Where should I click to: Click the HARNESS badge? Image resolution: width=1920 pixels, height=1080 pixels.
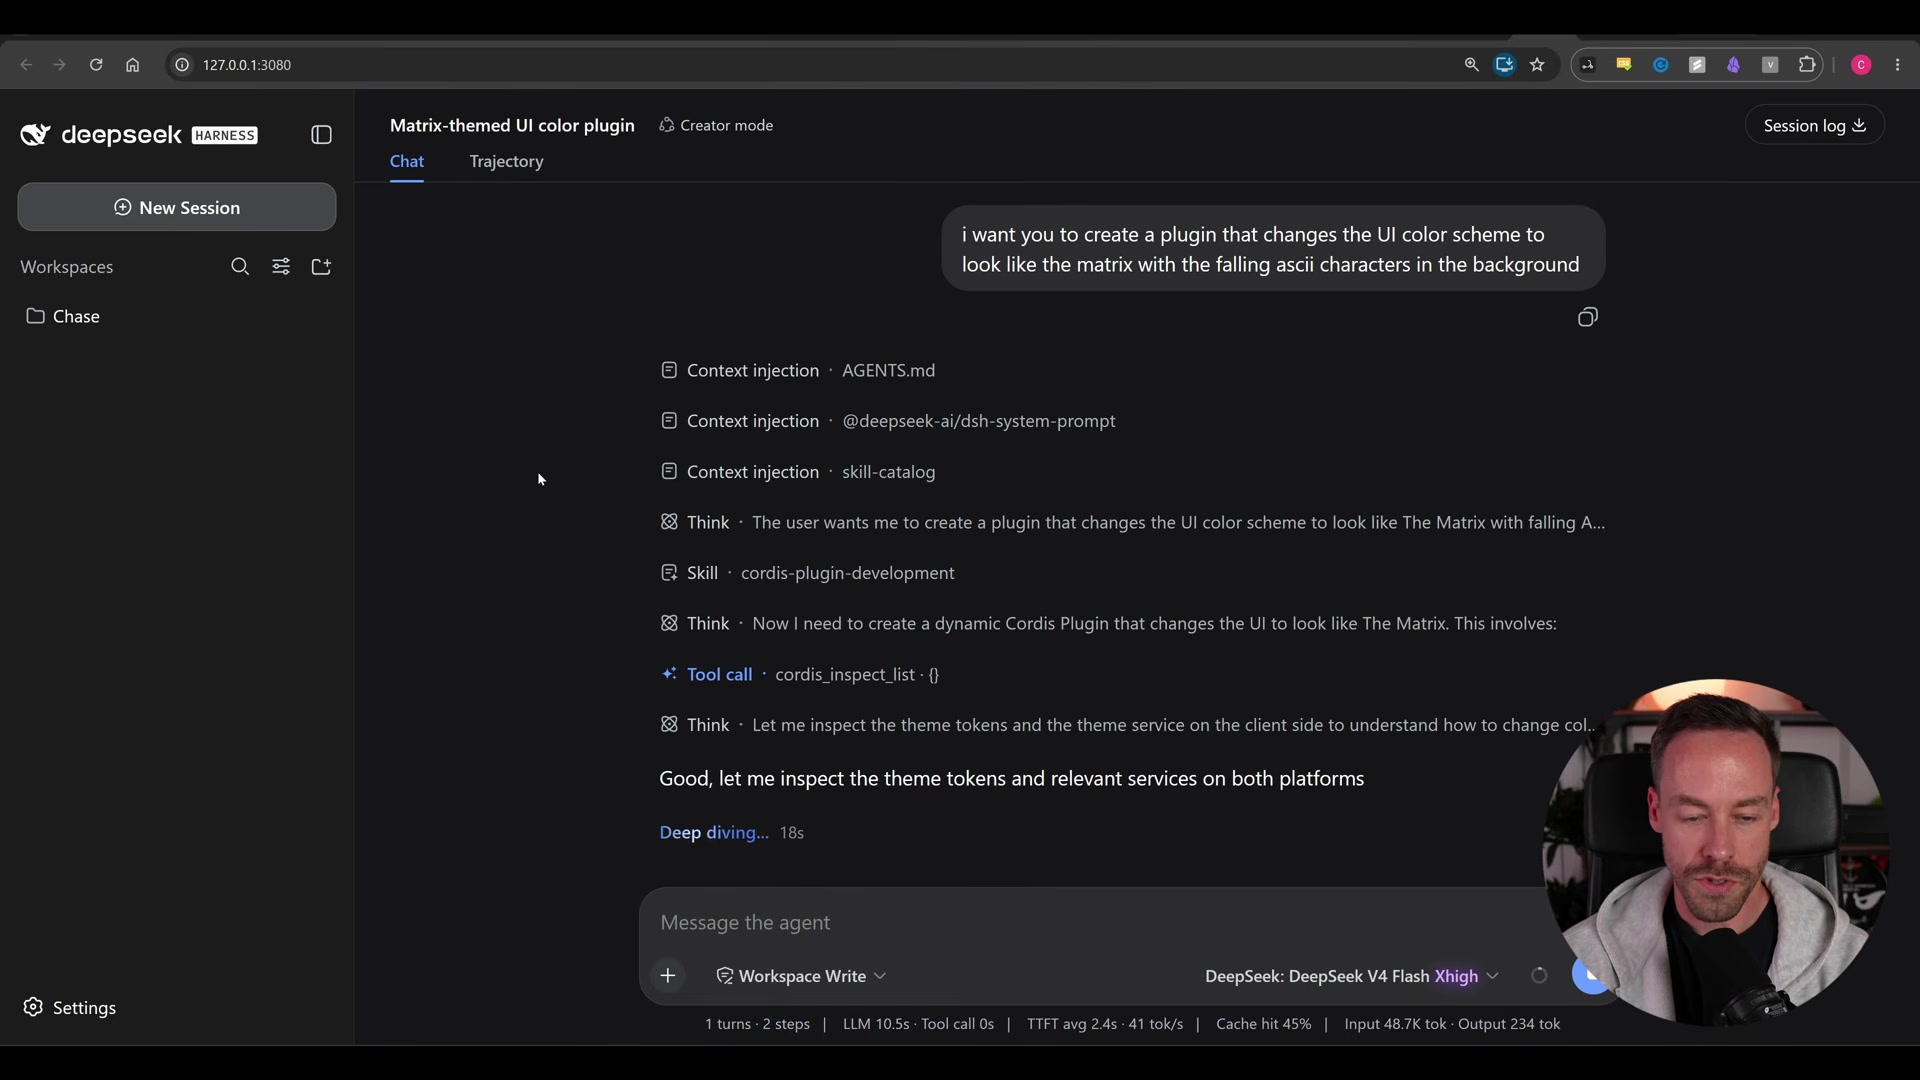pyautogui.click(x=225, y=135)
